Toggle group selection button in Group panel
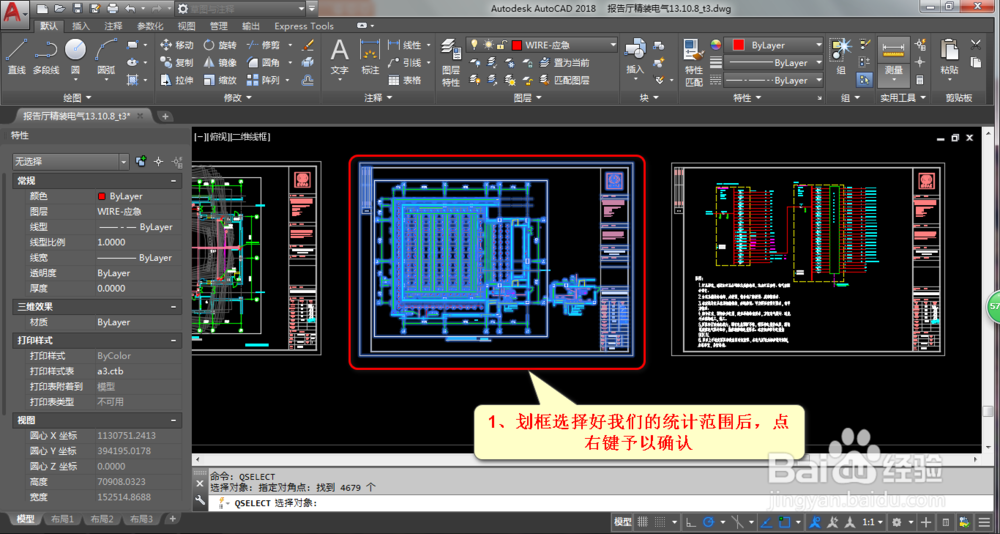1000x534 pixels. pos(865,80)
